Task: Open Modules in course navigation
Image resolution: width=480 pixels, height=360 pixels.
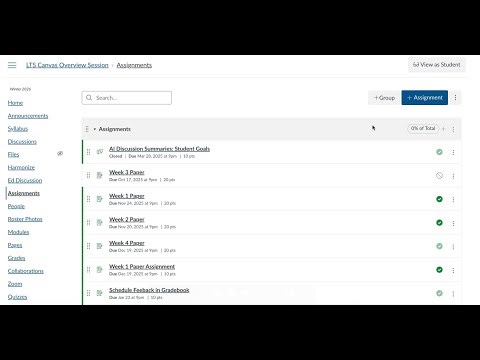Action: [x=18, y=232]
